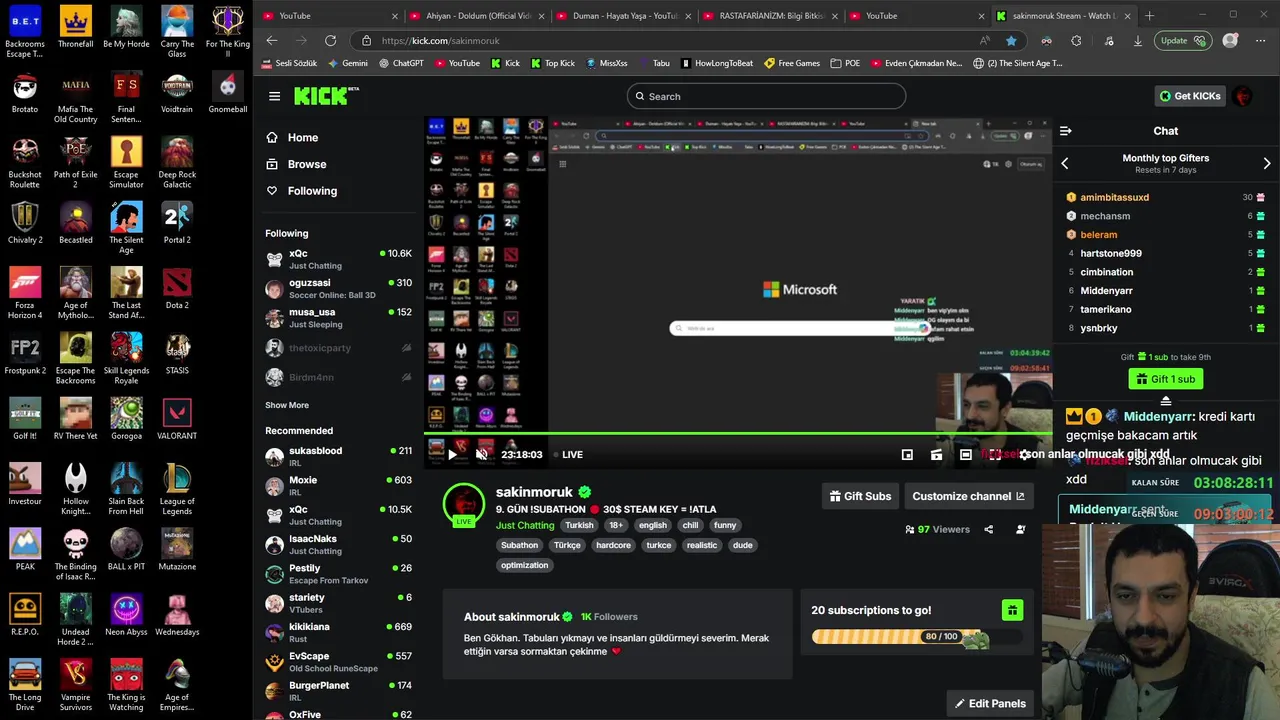Open a new browser tab

coord(1149,16)
